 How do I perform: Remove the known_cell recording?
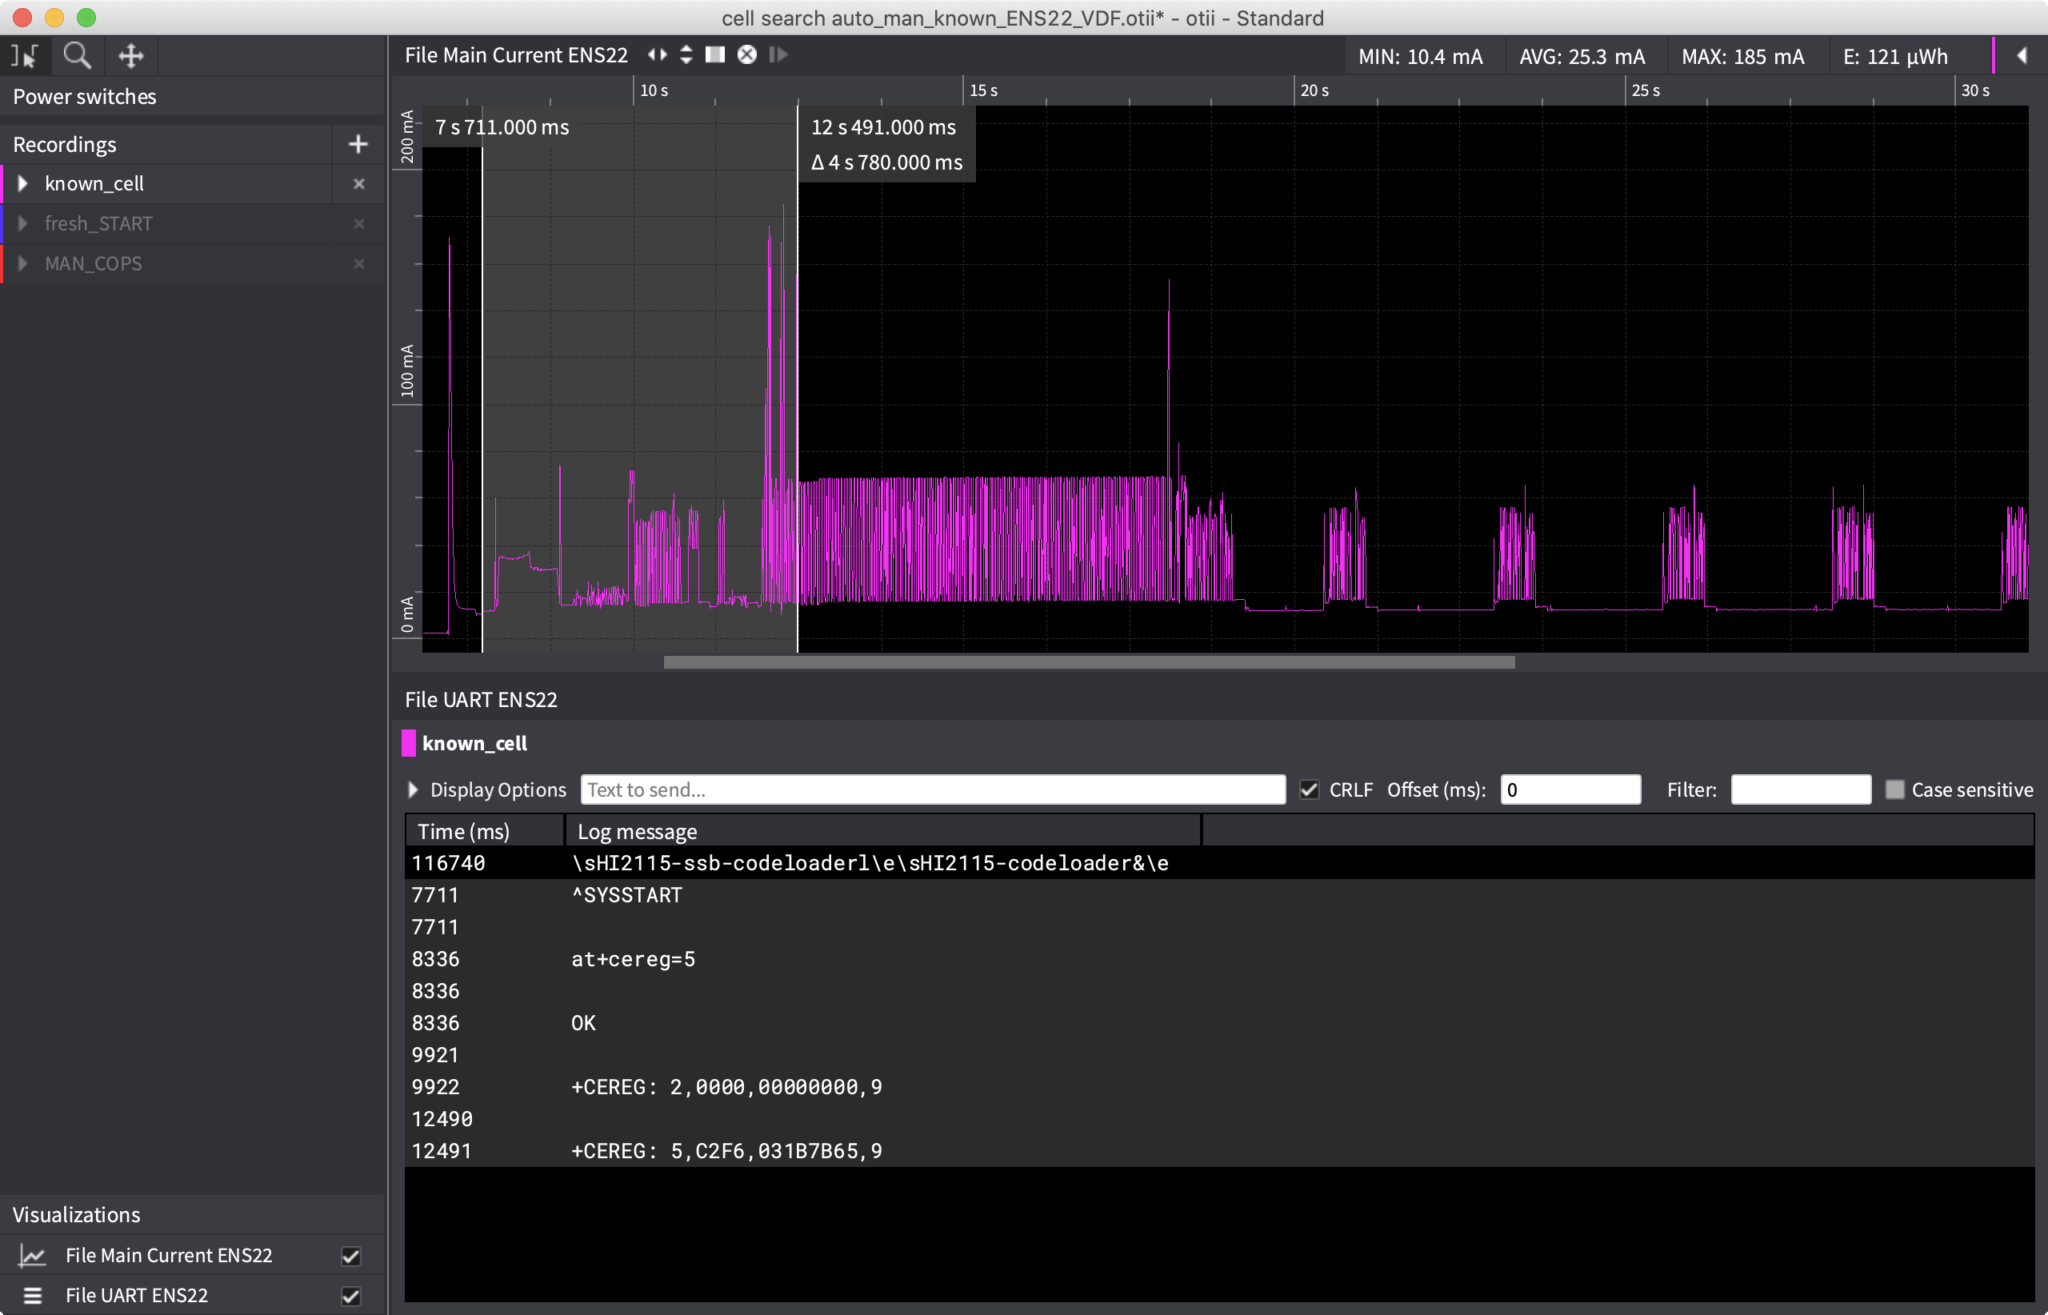click(359, 184)
